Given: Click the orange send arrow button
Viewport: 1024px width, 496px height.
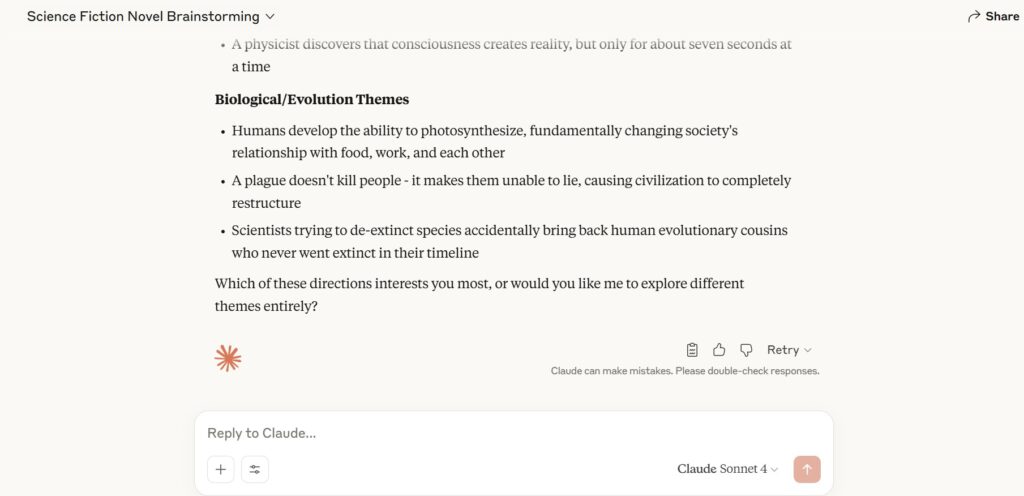Looking at the screenshot, I should coord(807,469).
